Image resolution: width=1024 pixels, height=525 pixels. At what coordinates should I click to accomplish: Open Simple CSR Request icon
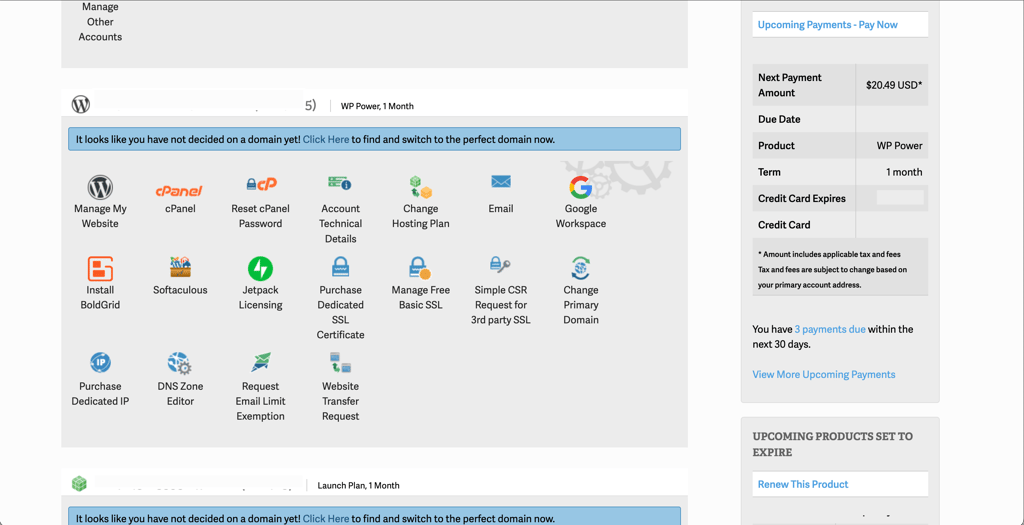[500, 266]
